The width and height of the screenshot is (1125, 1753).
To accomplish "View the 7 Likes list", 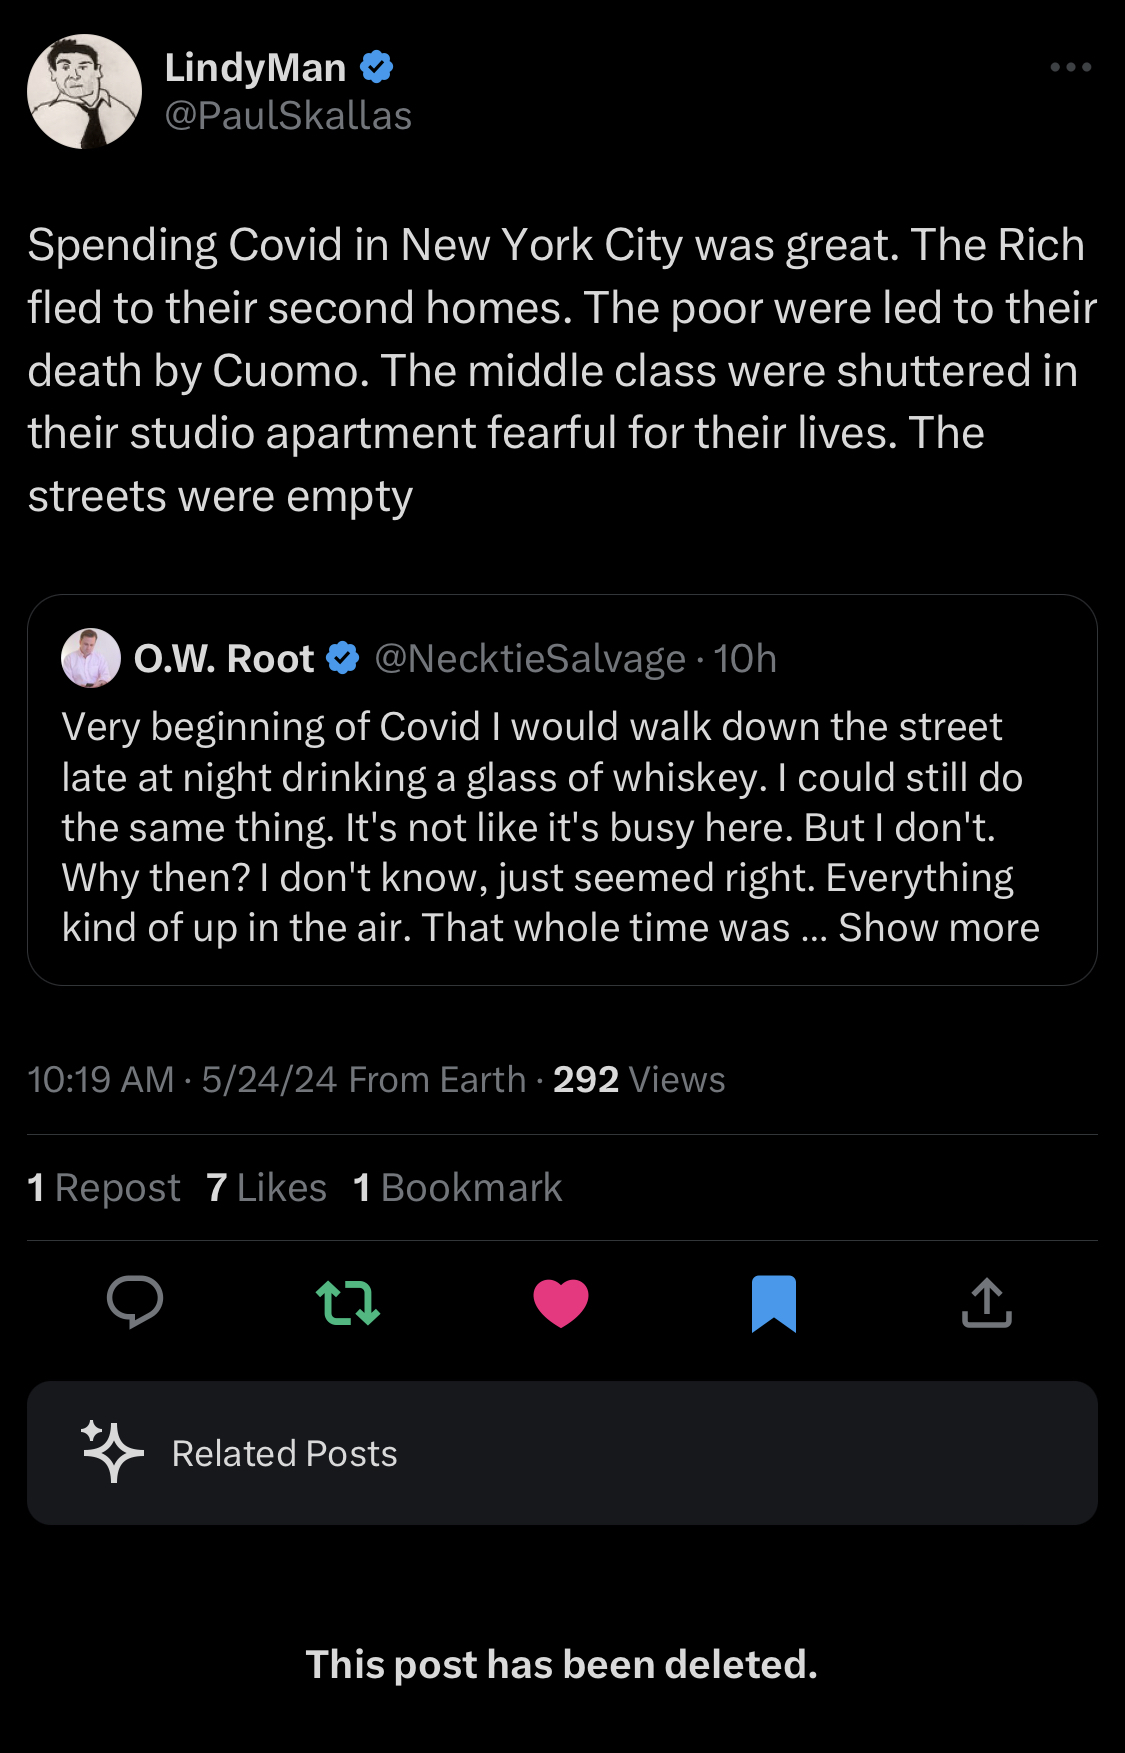I will [266, 1188].
